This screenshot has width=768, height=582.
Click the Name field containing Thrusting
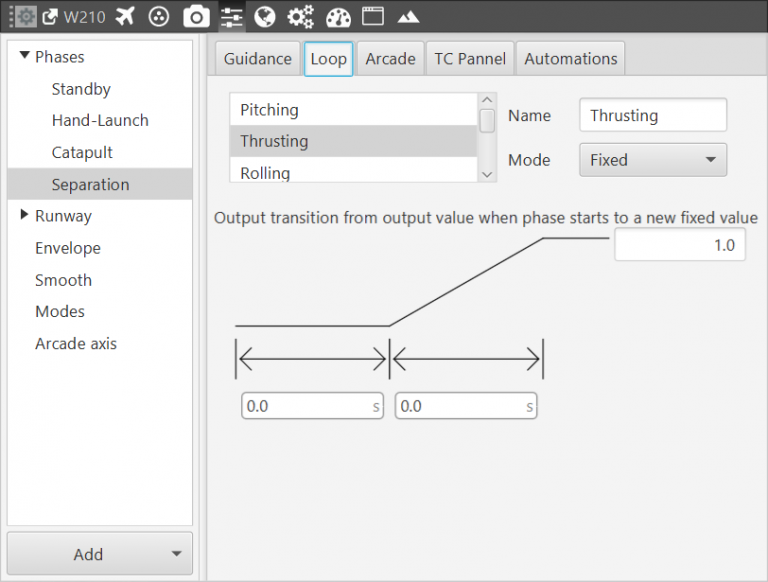[653, 115]
